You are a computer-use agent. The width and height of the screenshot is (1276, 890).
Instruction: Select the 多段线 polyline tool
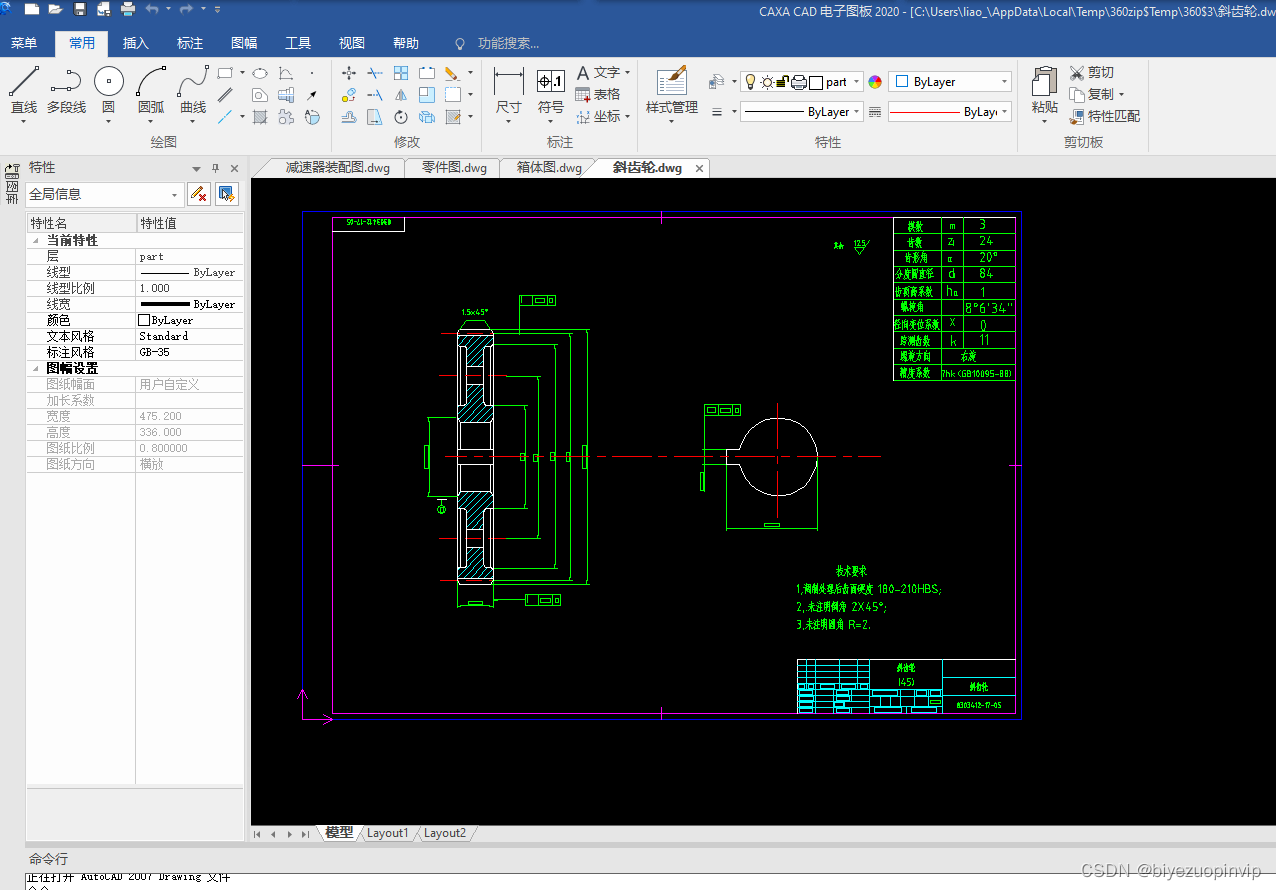click(66, 90)
